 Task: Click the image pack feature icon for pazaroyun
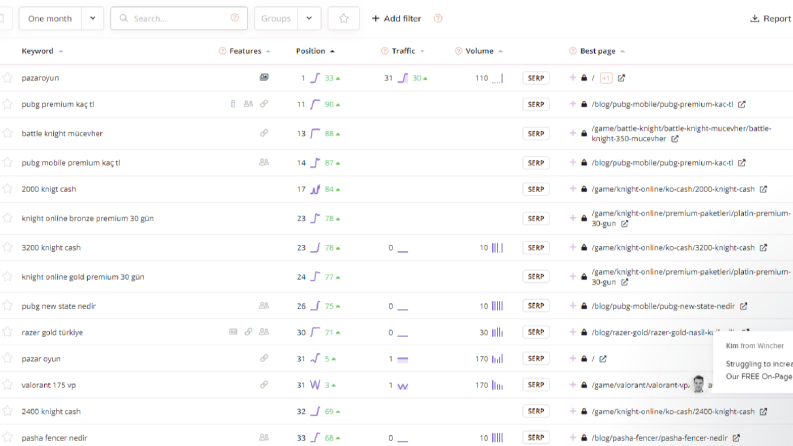point(264,77)
